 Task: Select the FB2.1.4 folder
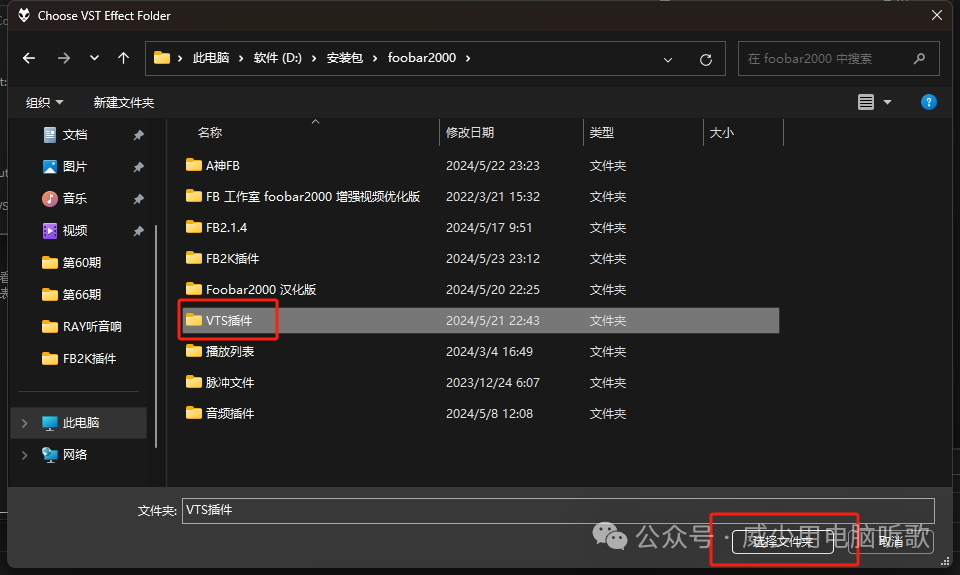tap(481, 228)
